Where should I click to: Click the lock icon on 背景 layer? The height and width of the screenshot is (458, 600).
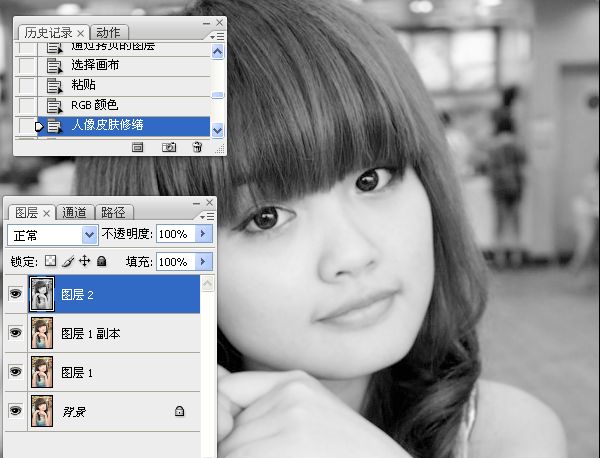[x=179, y=411]
